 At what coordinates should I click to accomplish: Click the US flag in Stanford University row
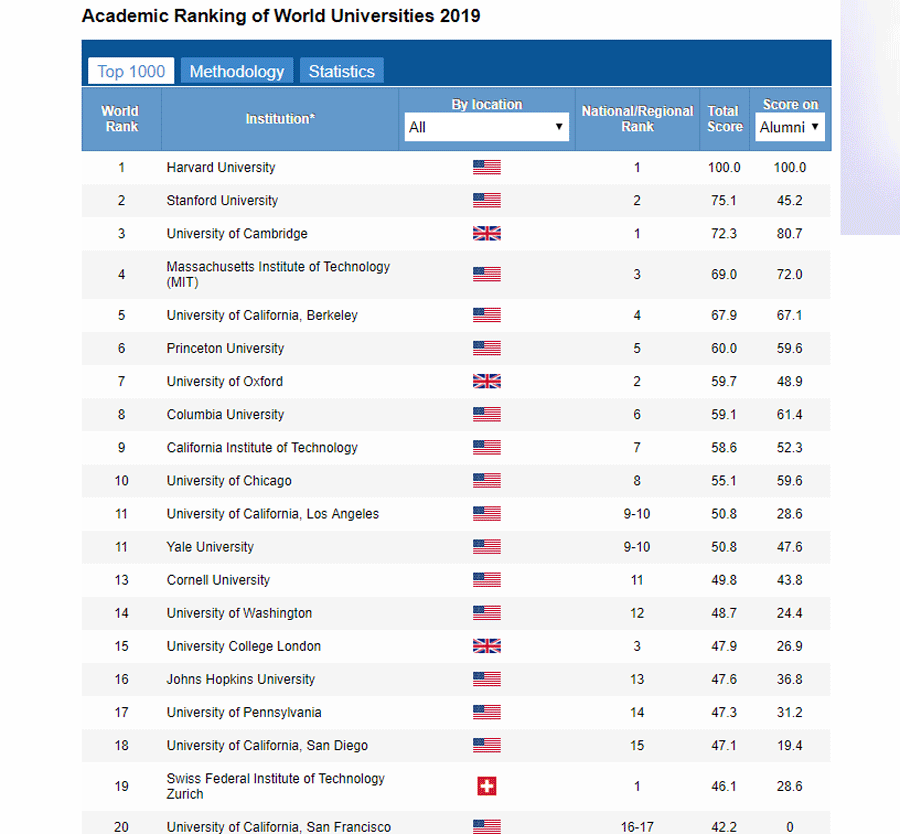coord(486,200)
